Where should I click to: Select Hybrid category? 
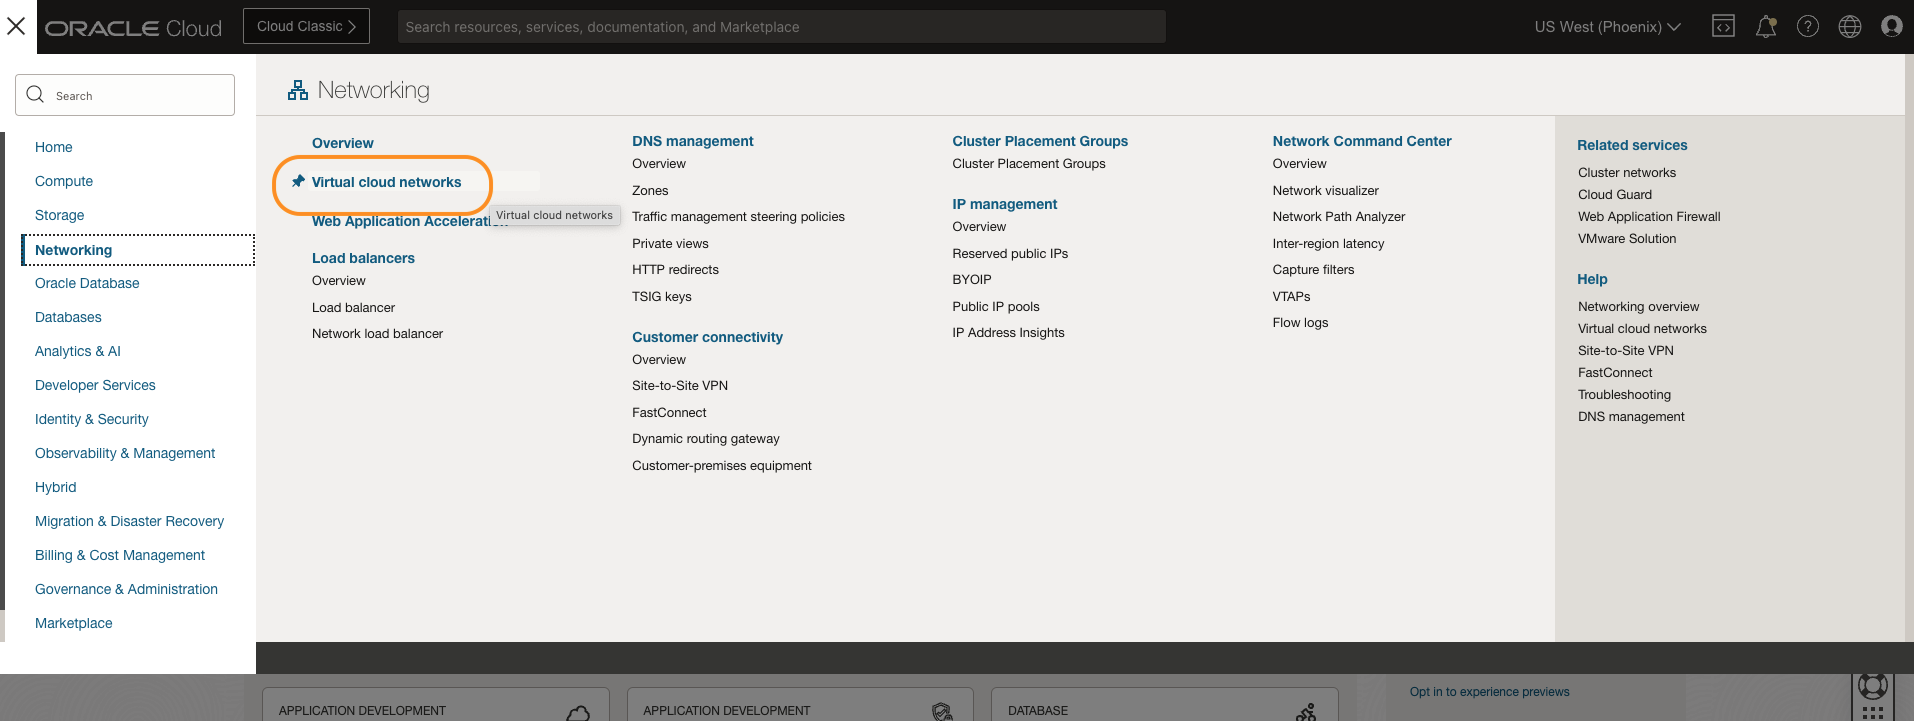(56, 487)
